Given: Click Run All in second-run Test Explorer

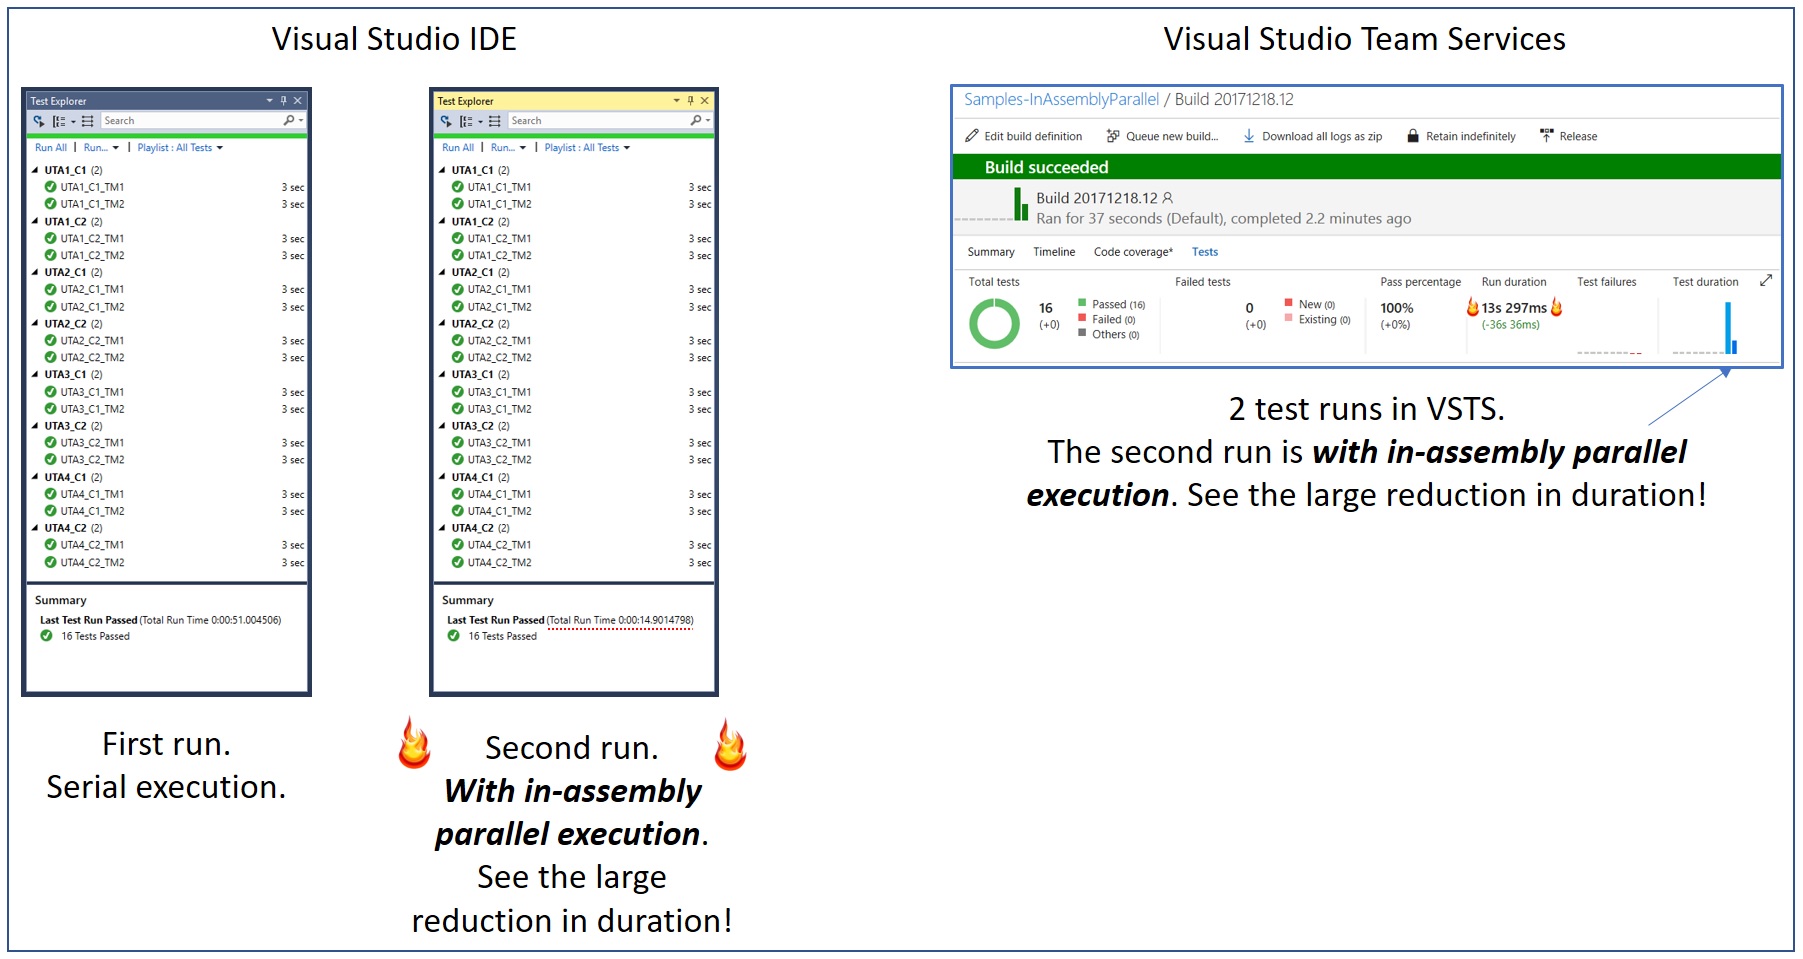Looking at the screenshot, I should [x=458, y=148].
